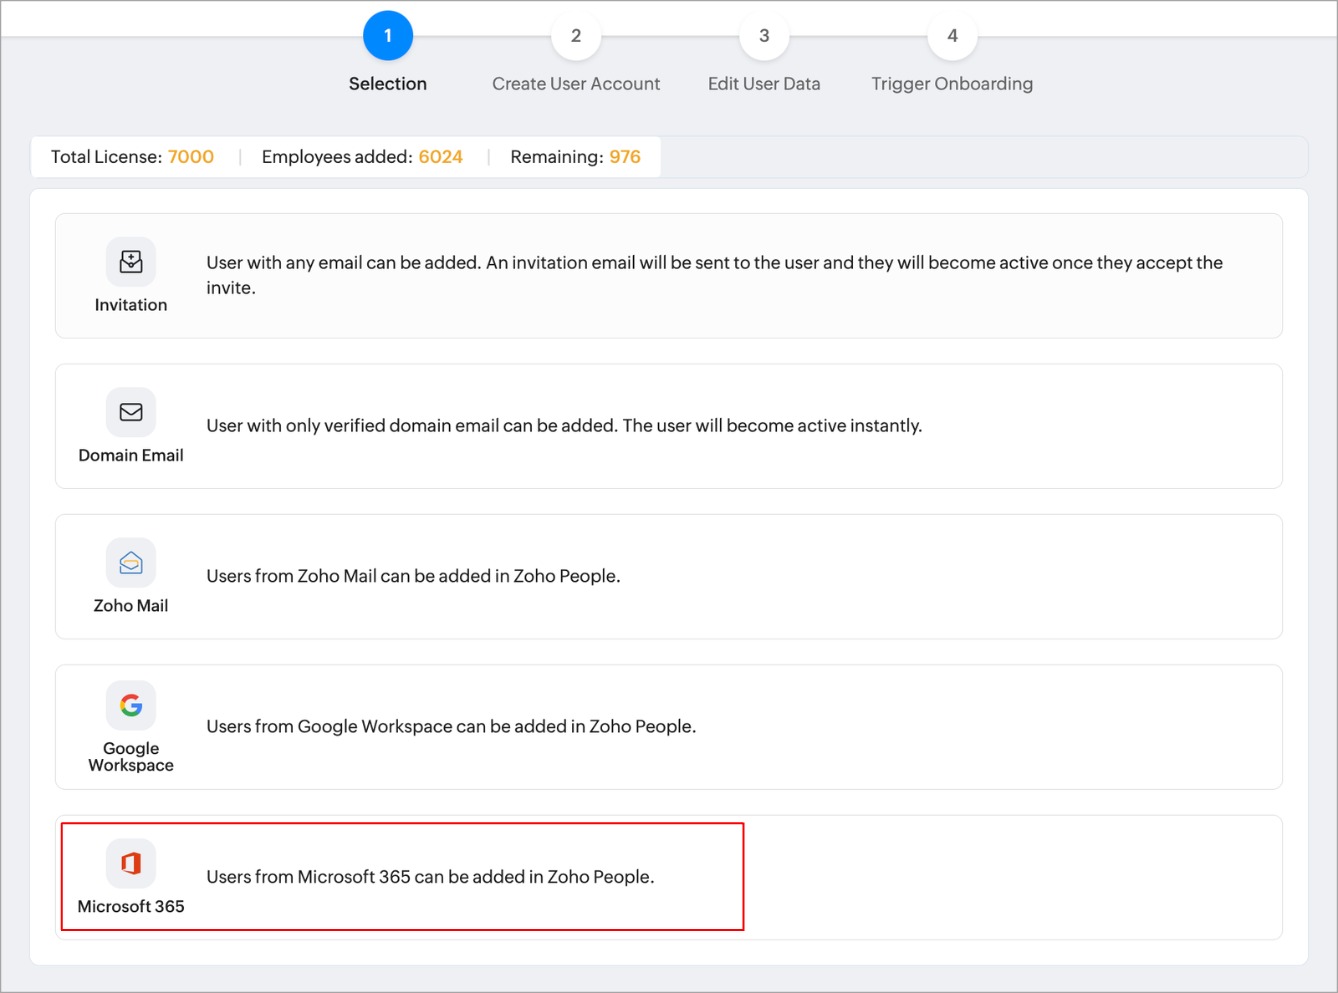Select the Domain Email text label
The height and width of the screenshot is (993, 1338).
[131, 455]
